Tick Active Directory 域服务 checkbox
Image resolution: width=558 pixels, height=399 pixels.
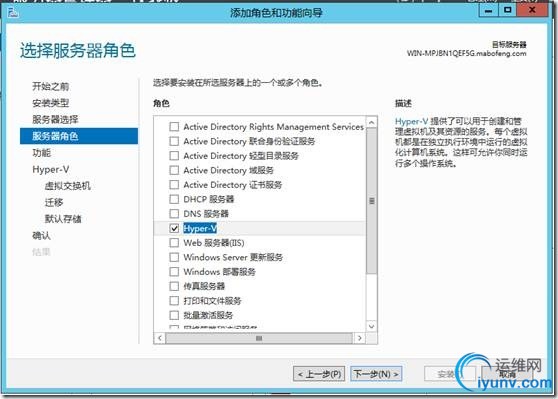click(174, 170)
